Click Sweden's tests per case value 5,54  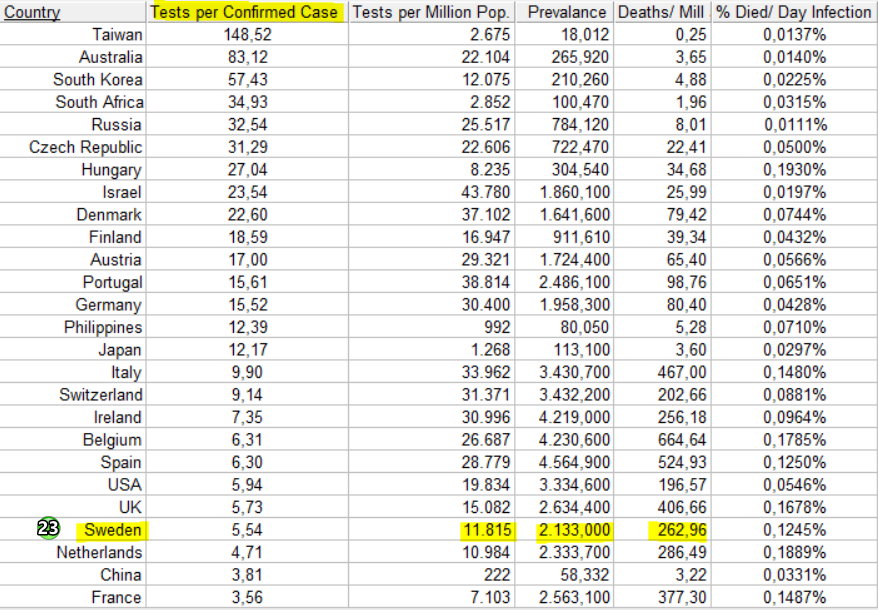[247, 529]
